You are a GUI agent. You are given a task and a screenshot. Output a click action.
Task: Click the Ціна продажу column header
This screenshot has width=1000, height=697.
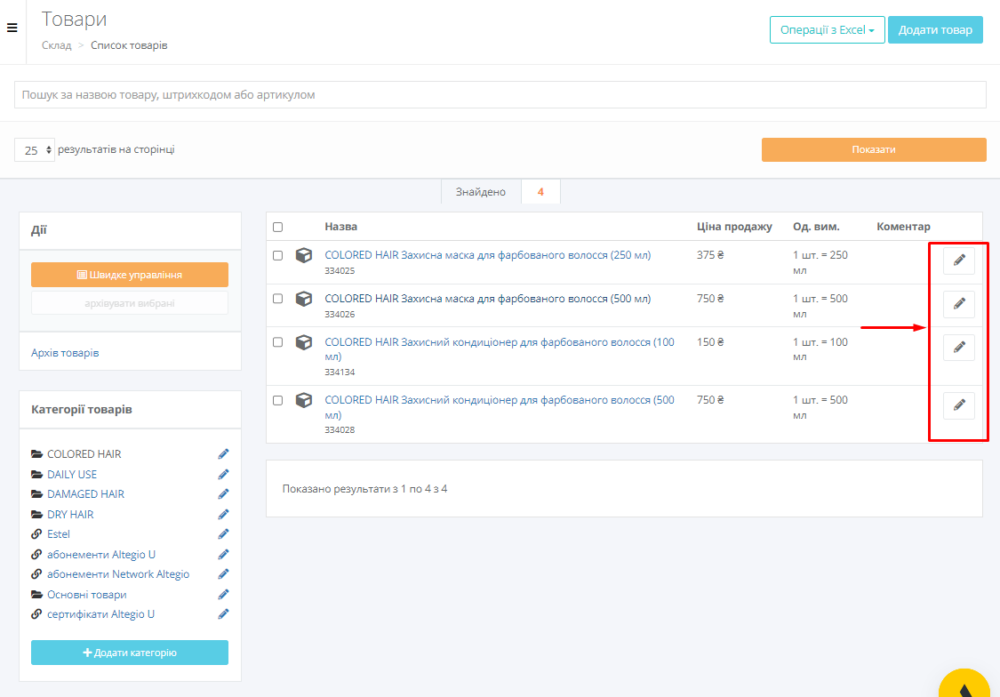pos(734,226)
